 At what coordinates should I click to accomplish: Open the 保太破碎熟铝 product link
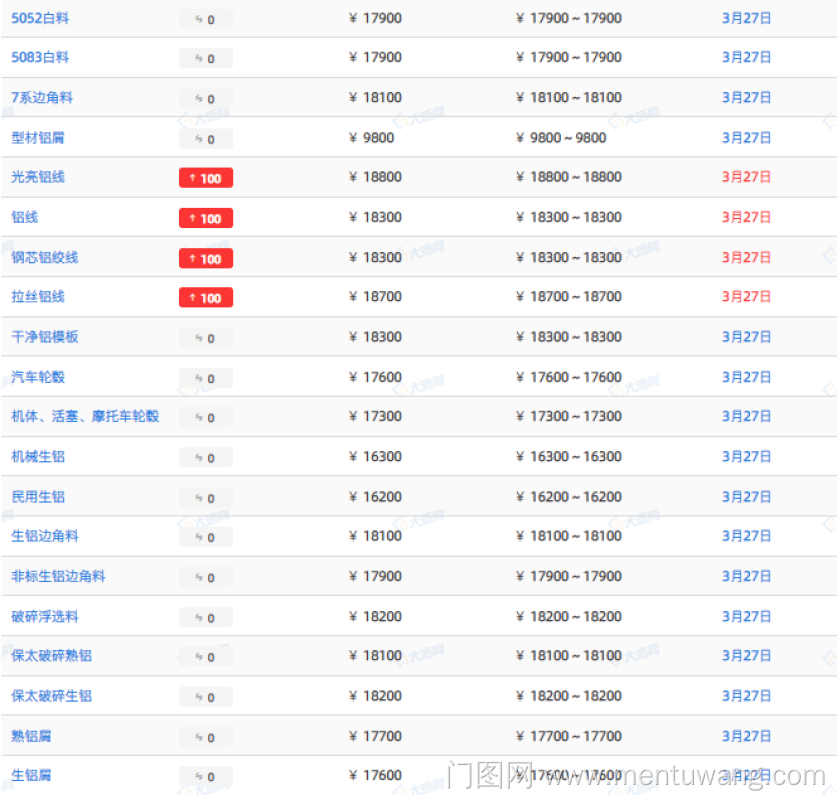click(52, 656)
